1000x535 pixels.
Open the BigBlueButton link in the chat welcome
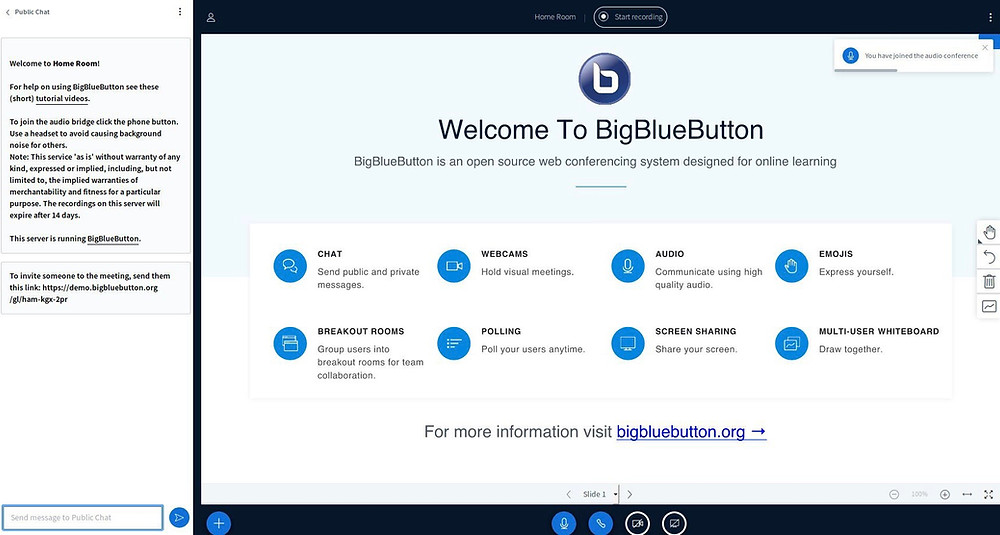coord(113,239)
